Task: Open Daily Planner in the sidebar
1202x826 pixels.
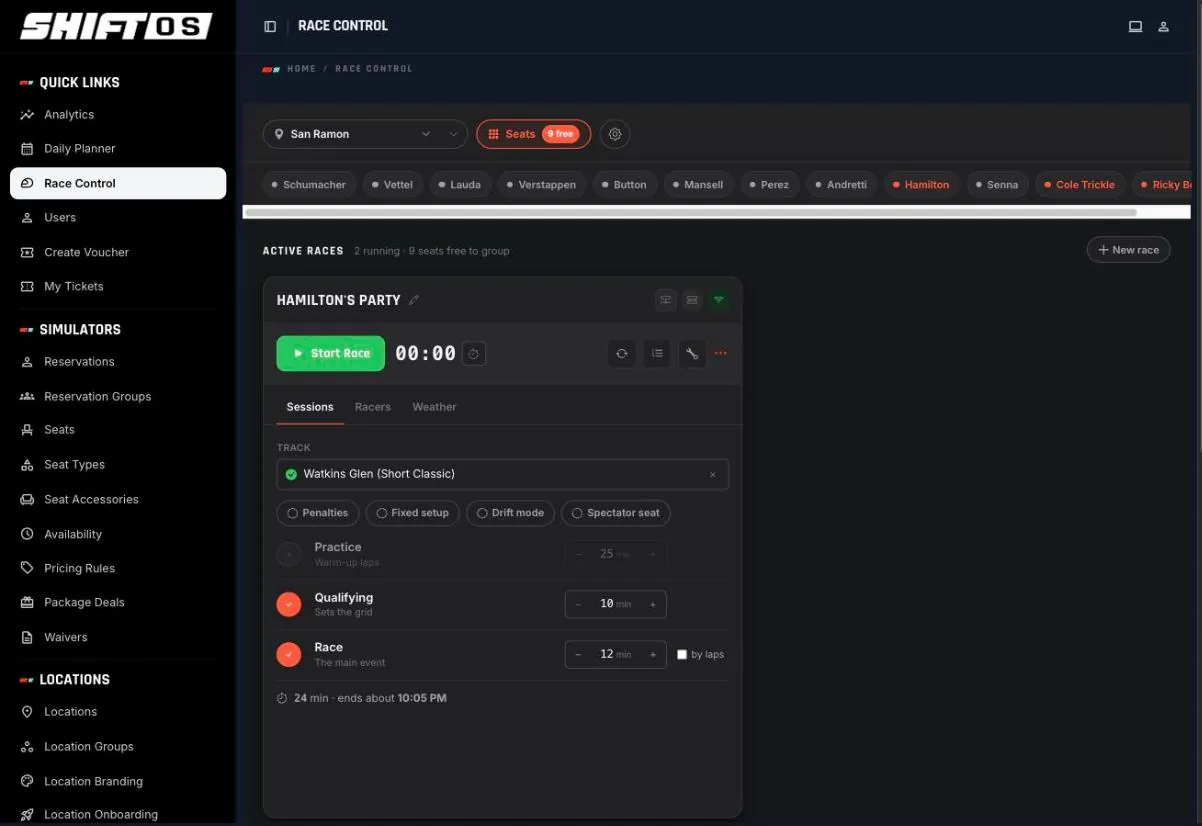Action: tap(118, 149)
